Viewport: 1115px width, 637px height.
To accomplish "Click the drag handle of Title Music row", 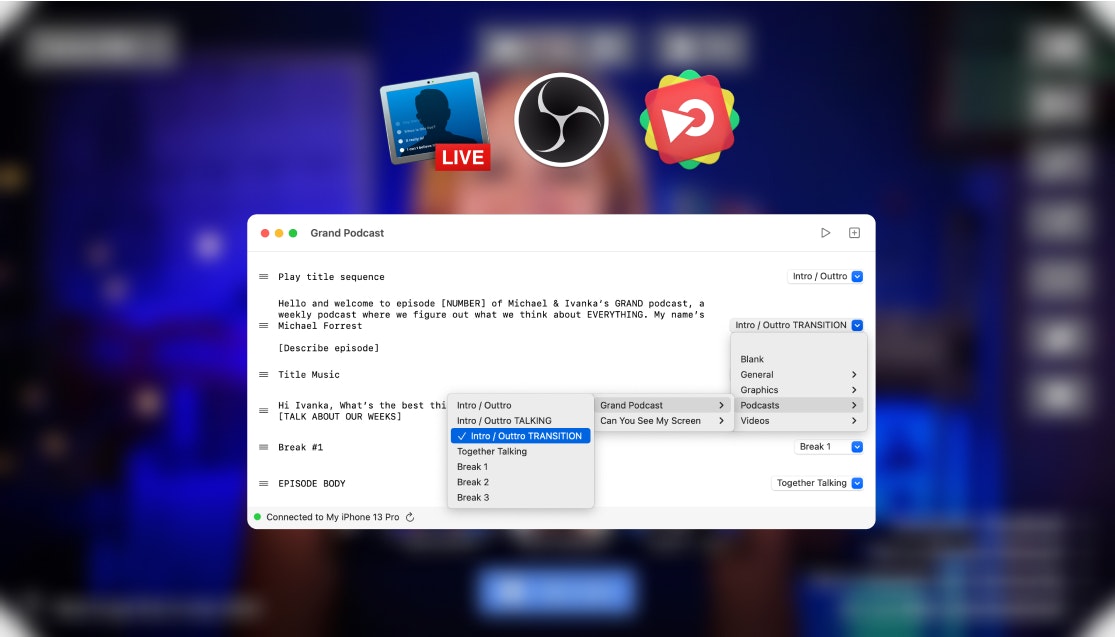I will click(263, 375).
